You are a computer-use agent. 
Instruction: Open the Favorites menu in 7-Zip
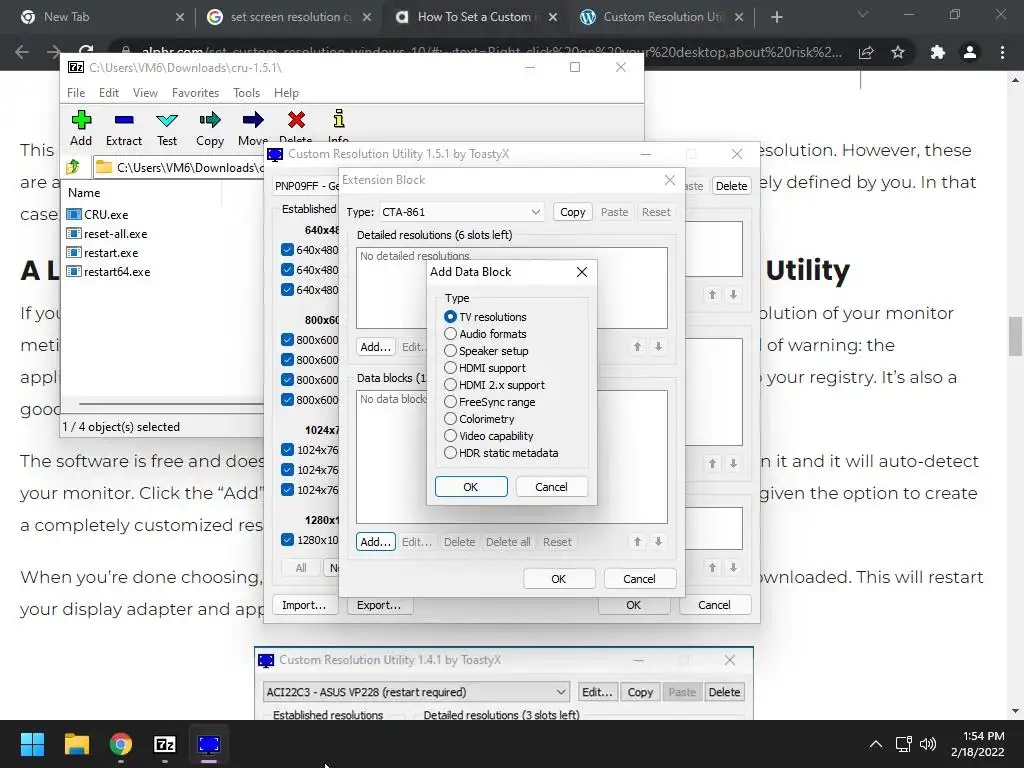[195, 93]
